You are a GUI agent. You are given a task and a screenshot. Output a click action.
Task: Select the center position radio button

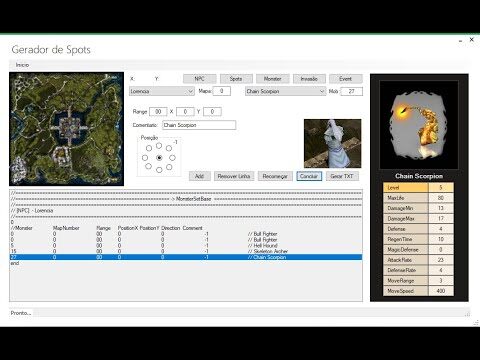159,158
